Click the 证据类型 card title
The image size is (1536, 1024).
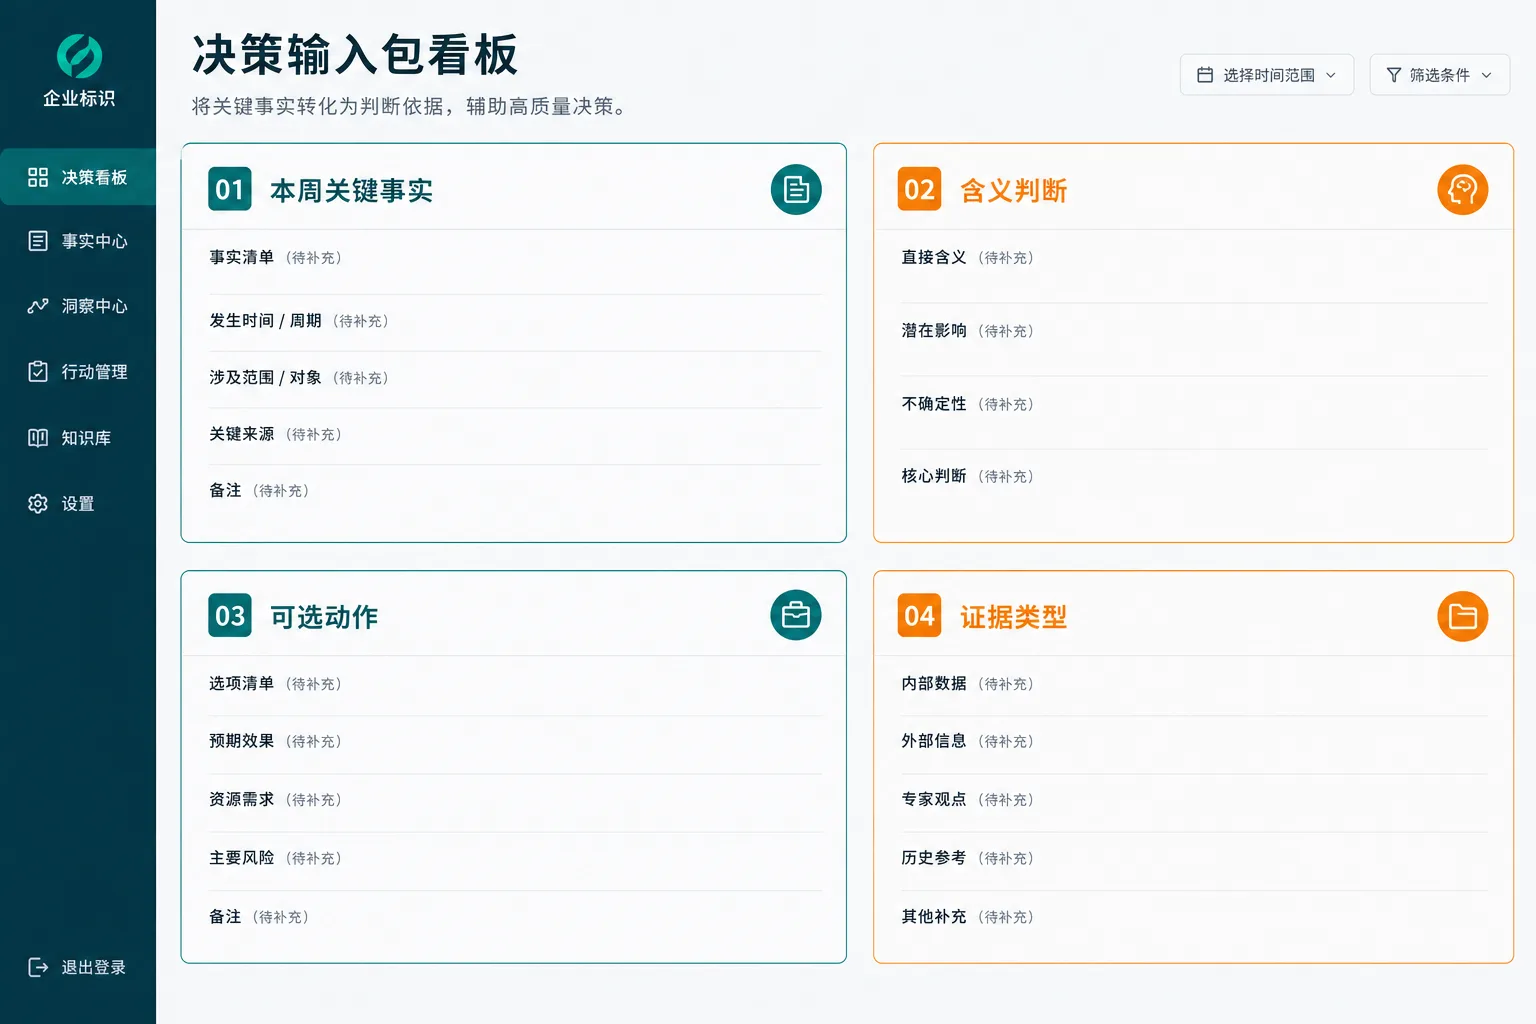[1013, 617]
